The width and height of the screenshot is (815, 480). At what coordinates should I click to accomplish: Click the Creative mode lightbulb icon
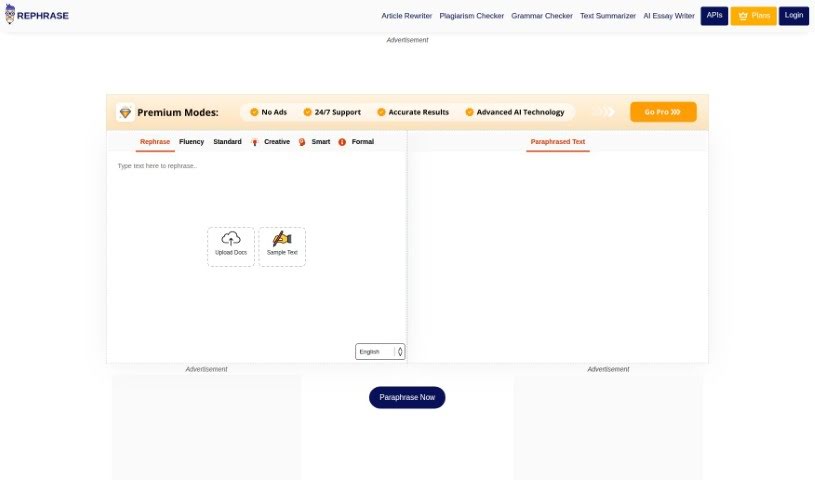(x=255, y=142)
